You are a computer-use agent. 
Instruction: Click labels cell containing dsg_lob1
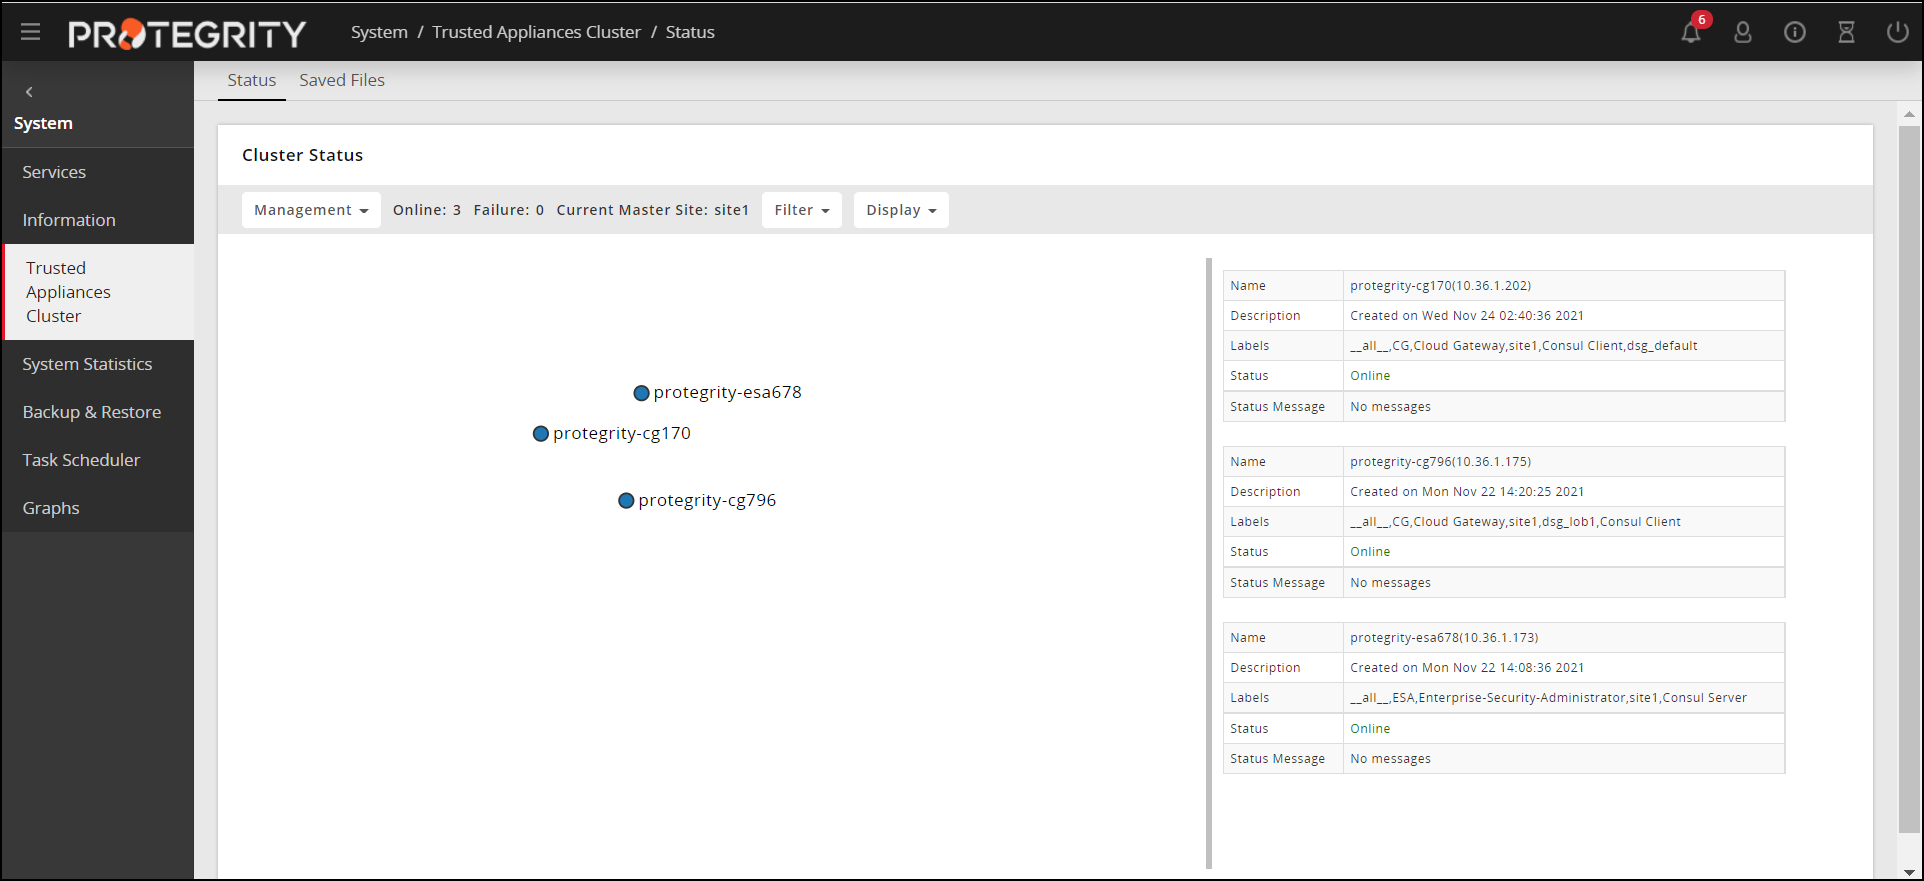click(1564, 522)
